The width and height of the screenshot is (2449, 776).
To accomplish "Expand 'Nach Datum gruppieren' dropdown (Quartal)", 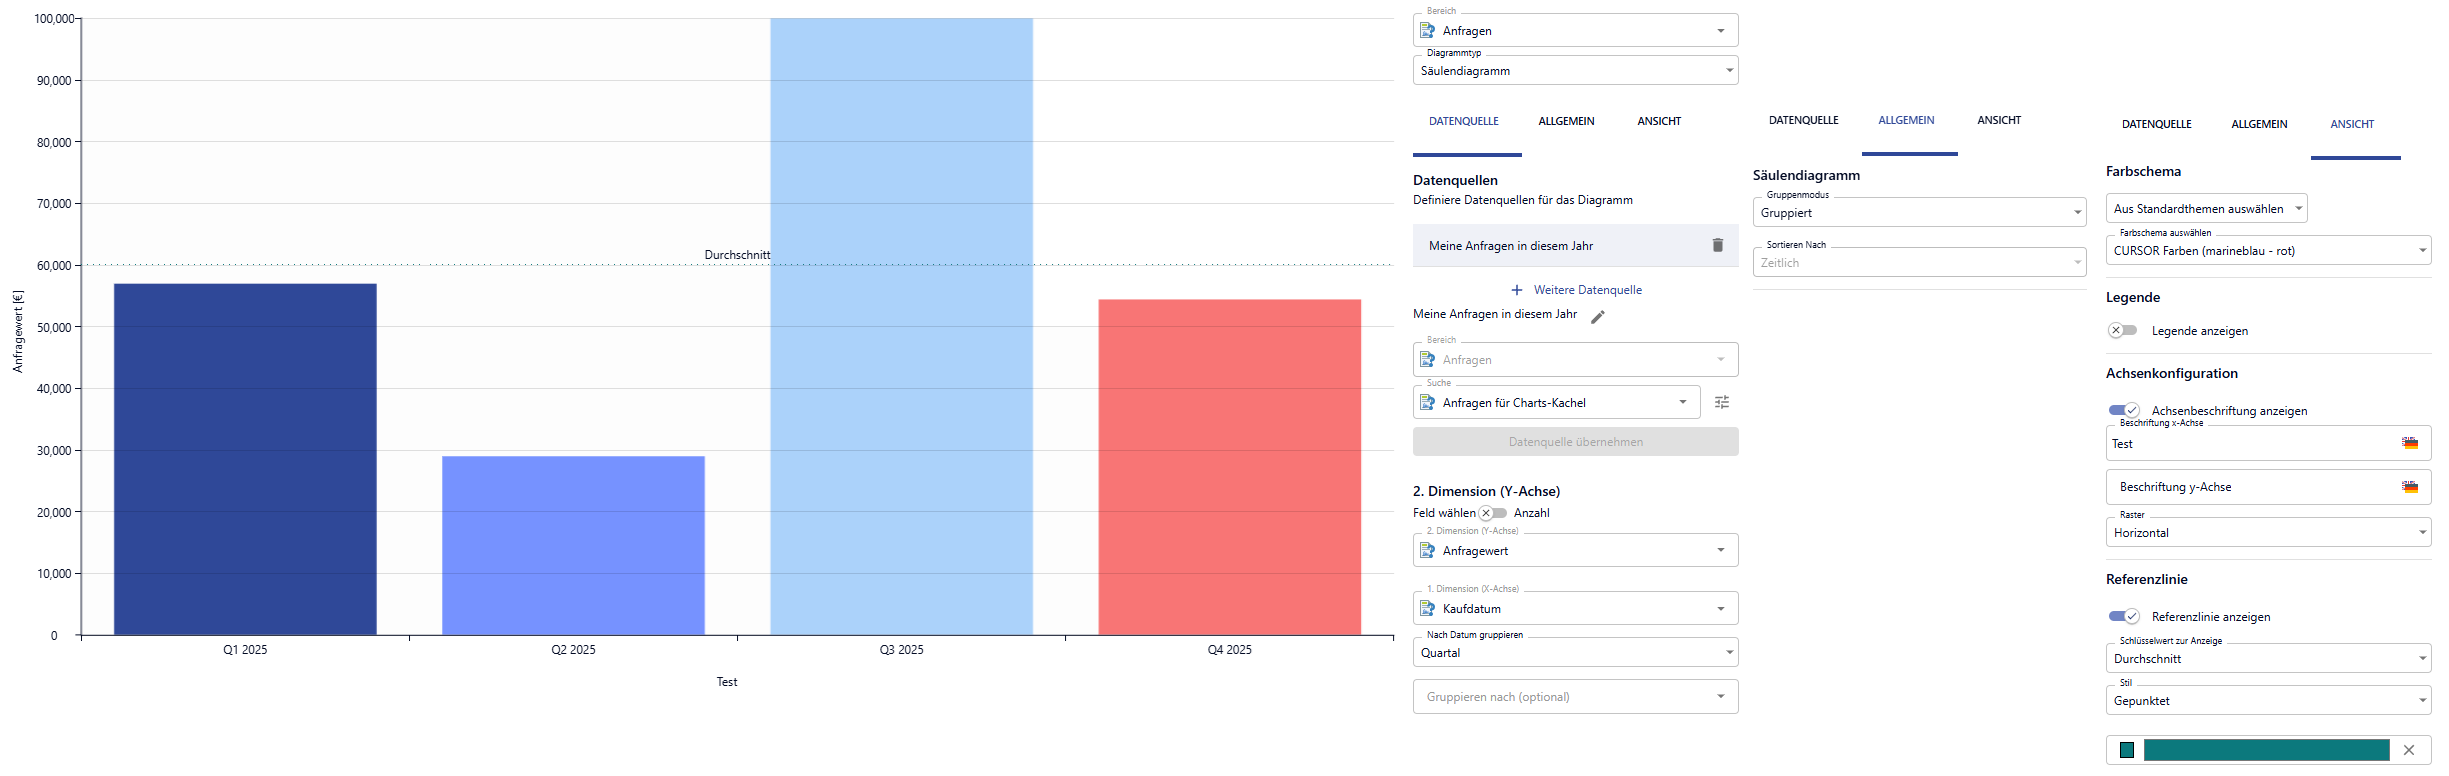I will 1575,652.
